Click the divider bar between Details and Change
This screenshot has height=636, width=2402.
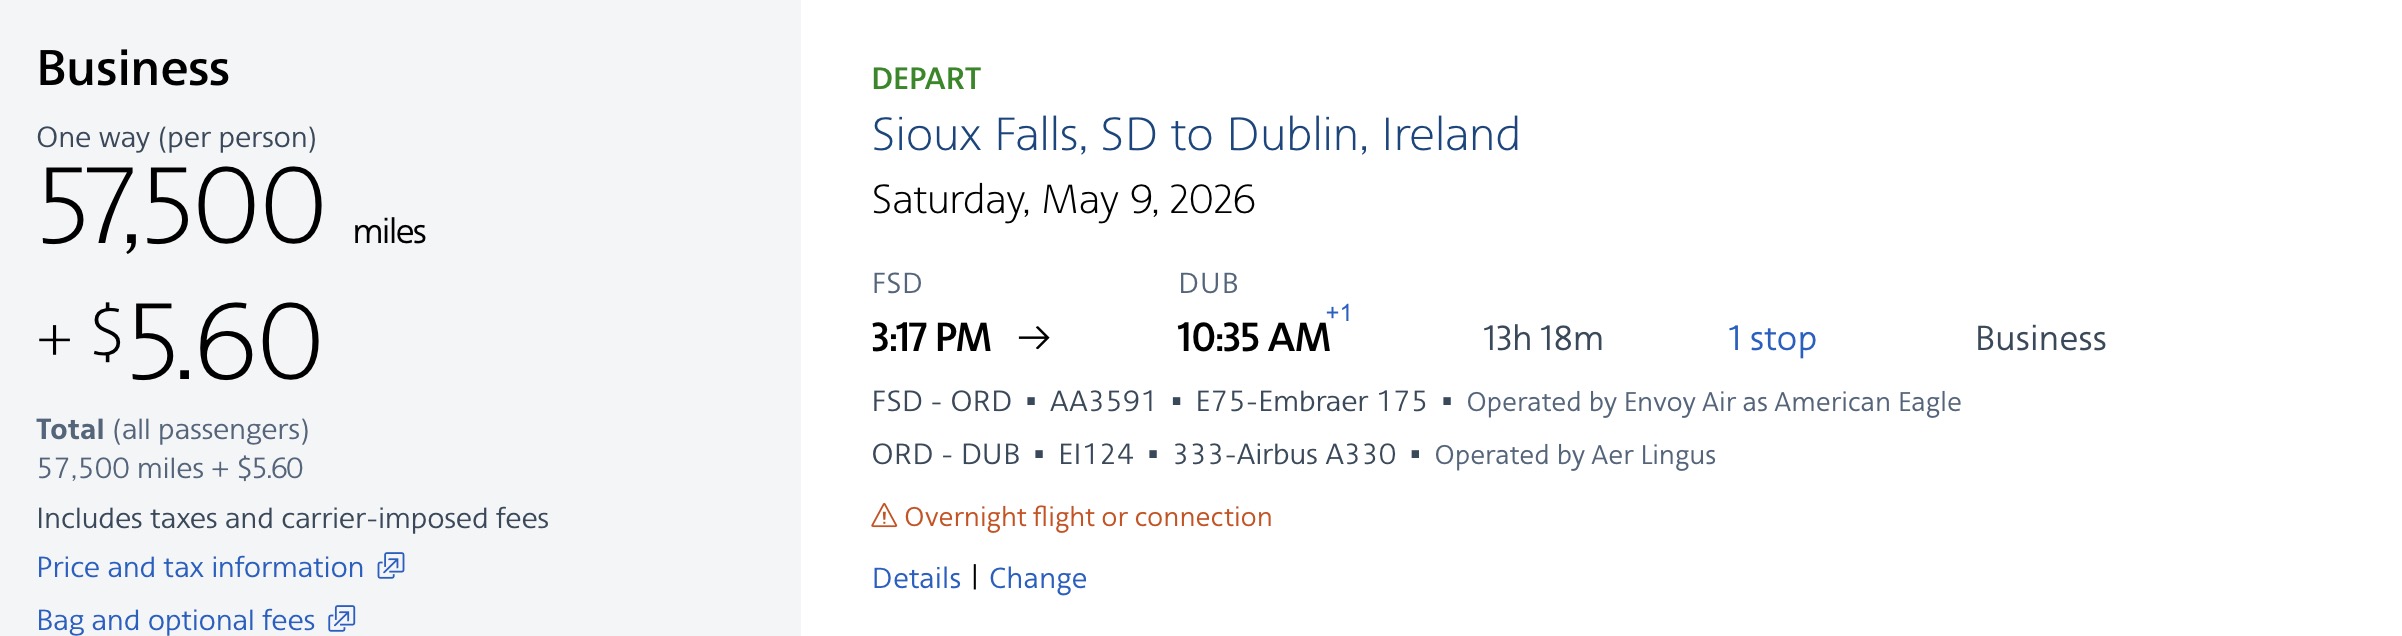click(972, 578)
